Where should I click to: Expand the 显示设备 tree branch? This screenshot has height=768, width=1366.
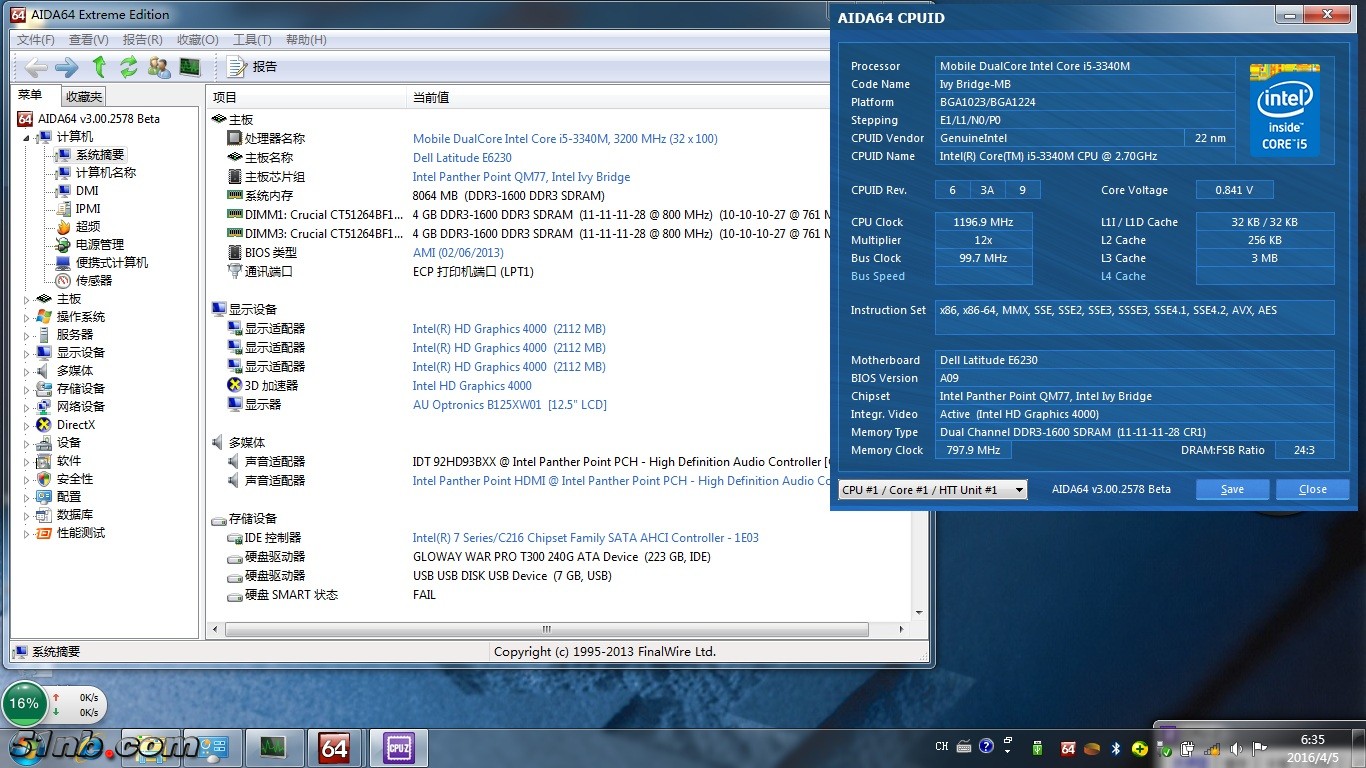click(x=28, y=353)
